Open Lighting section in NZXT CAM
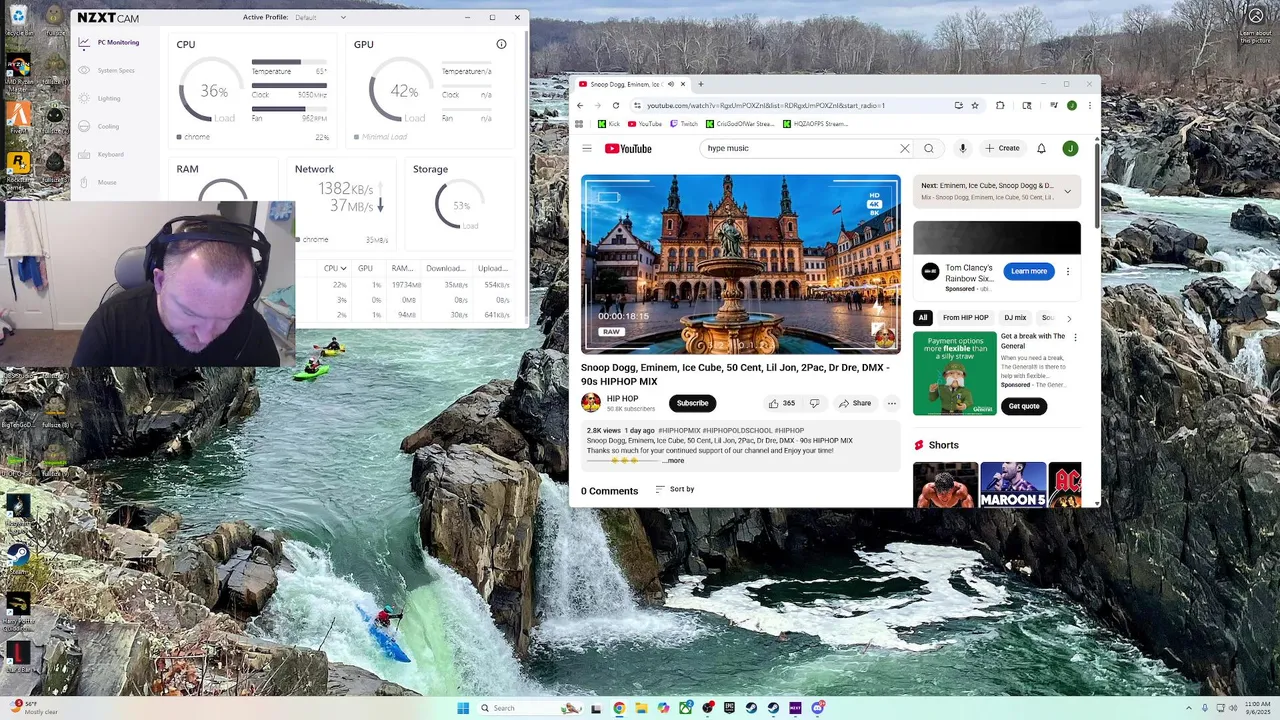This screenshot has width=1280, height=720. click(101, 98)
